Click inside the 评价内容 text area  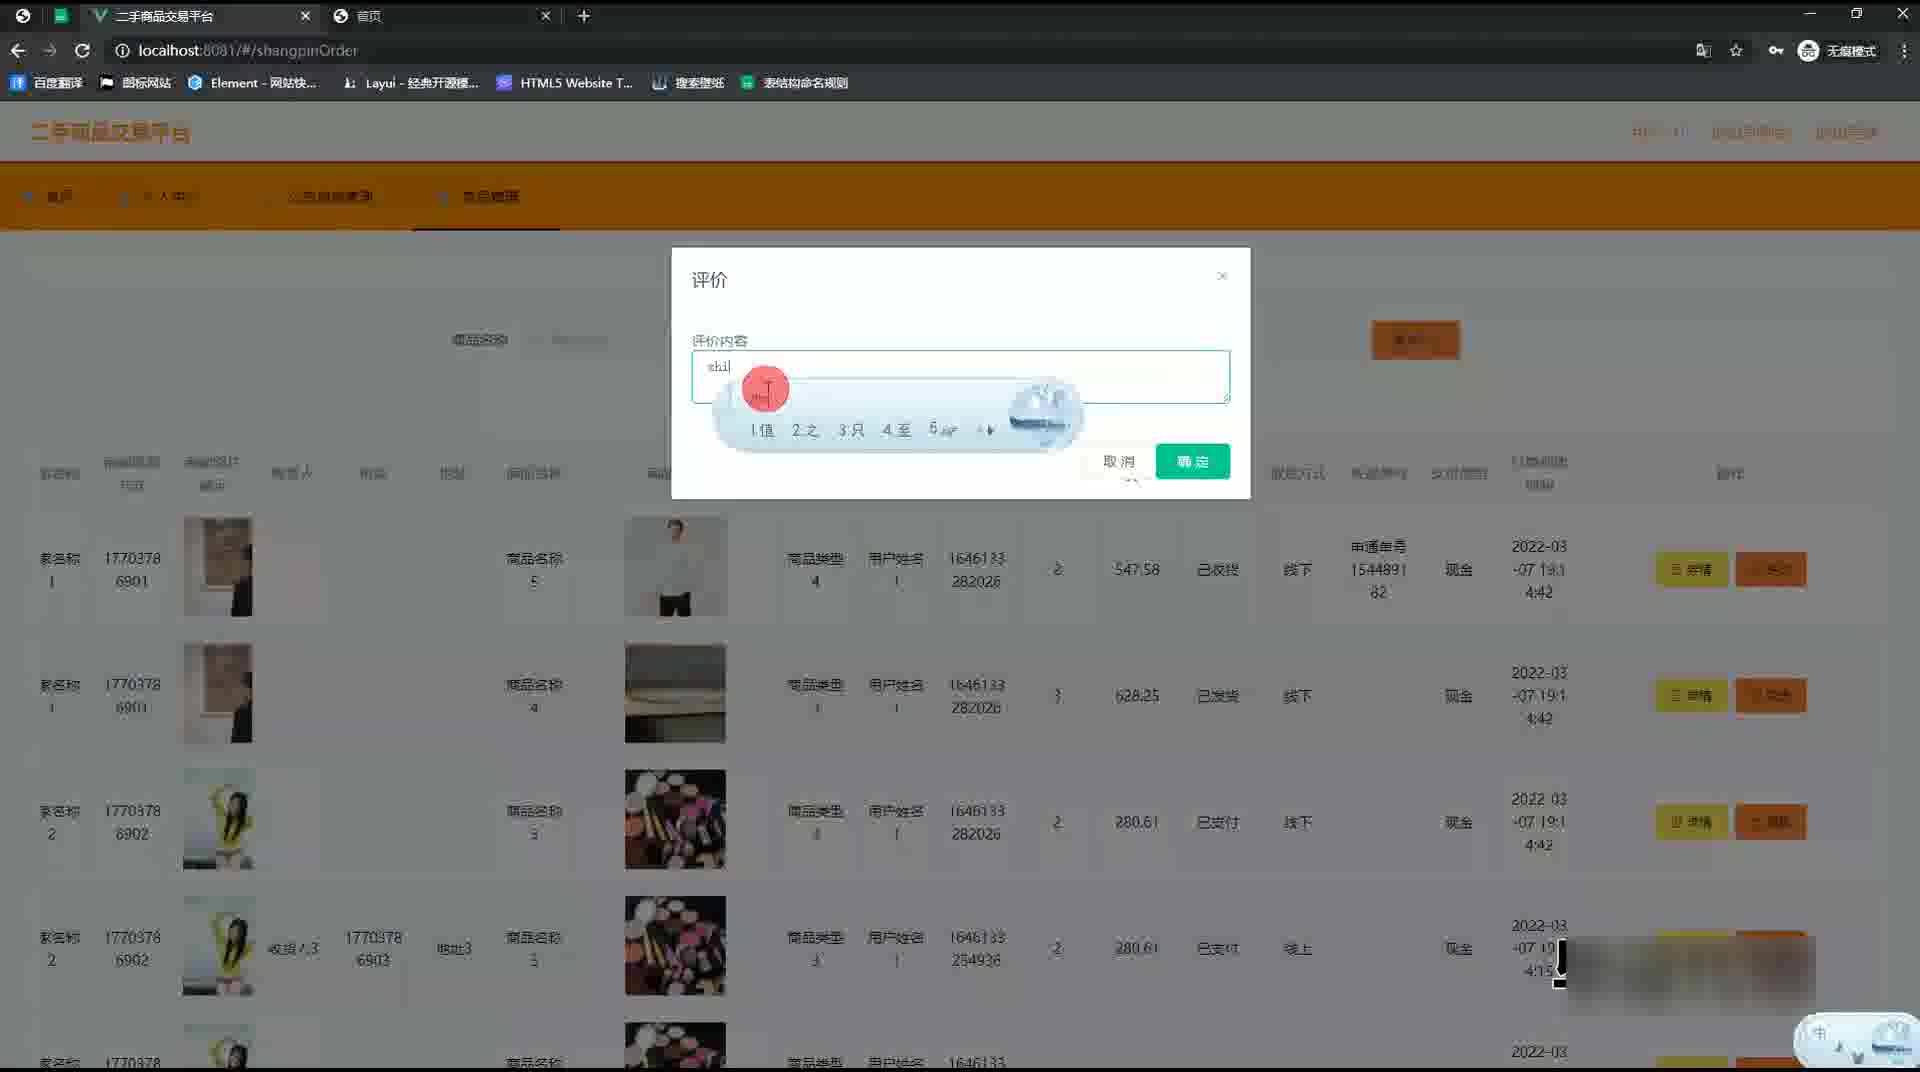coord(960,377)
